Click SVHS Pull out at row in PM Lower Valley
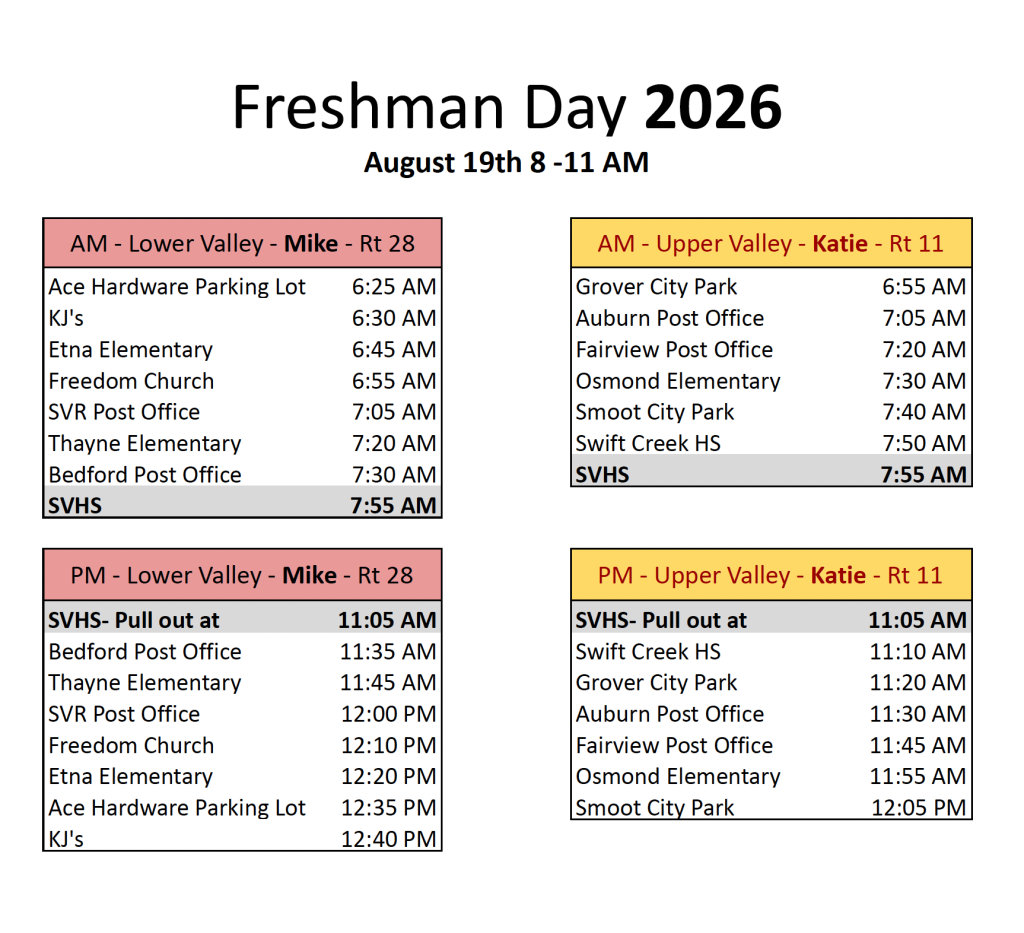 point(242,620)
